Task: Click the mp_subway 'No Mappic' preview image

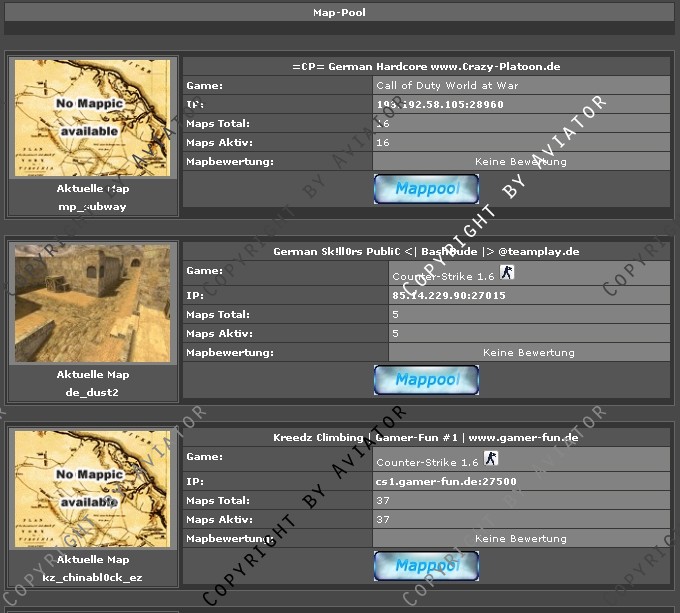Action: coord(93,117)
